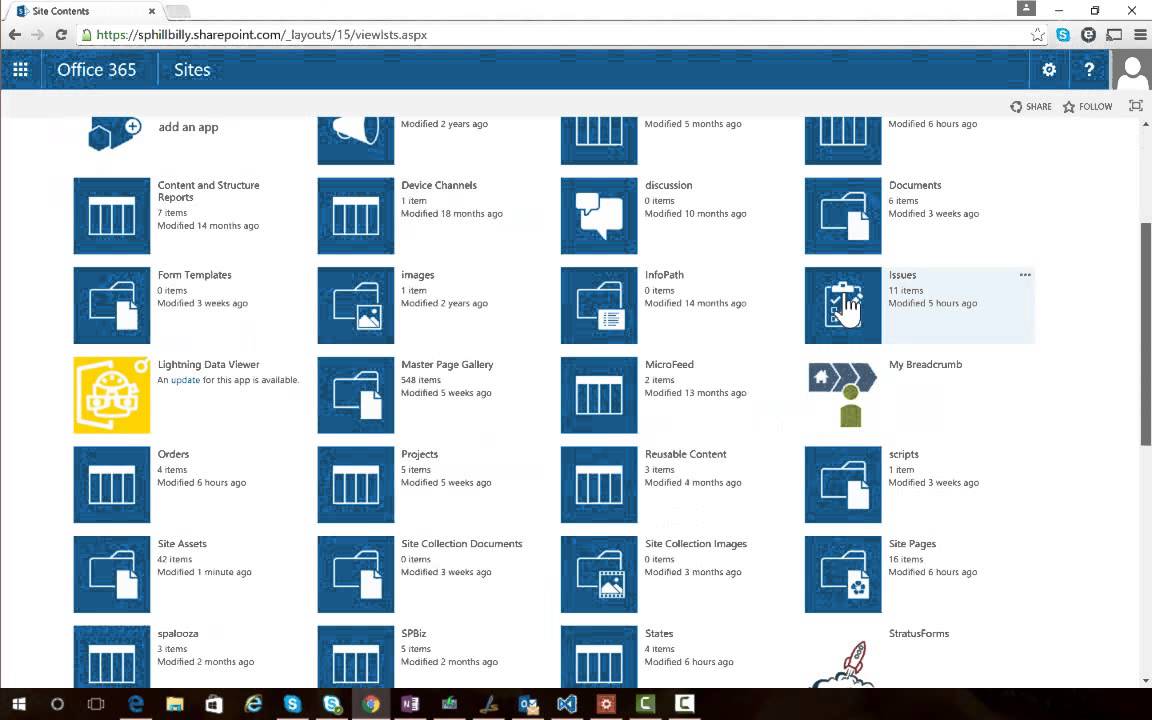This screenshot has height=720, width=1152.
Task: Open the Lightning Data Viewer app icon
Action: (x=112, y=395)
